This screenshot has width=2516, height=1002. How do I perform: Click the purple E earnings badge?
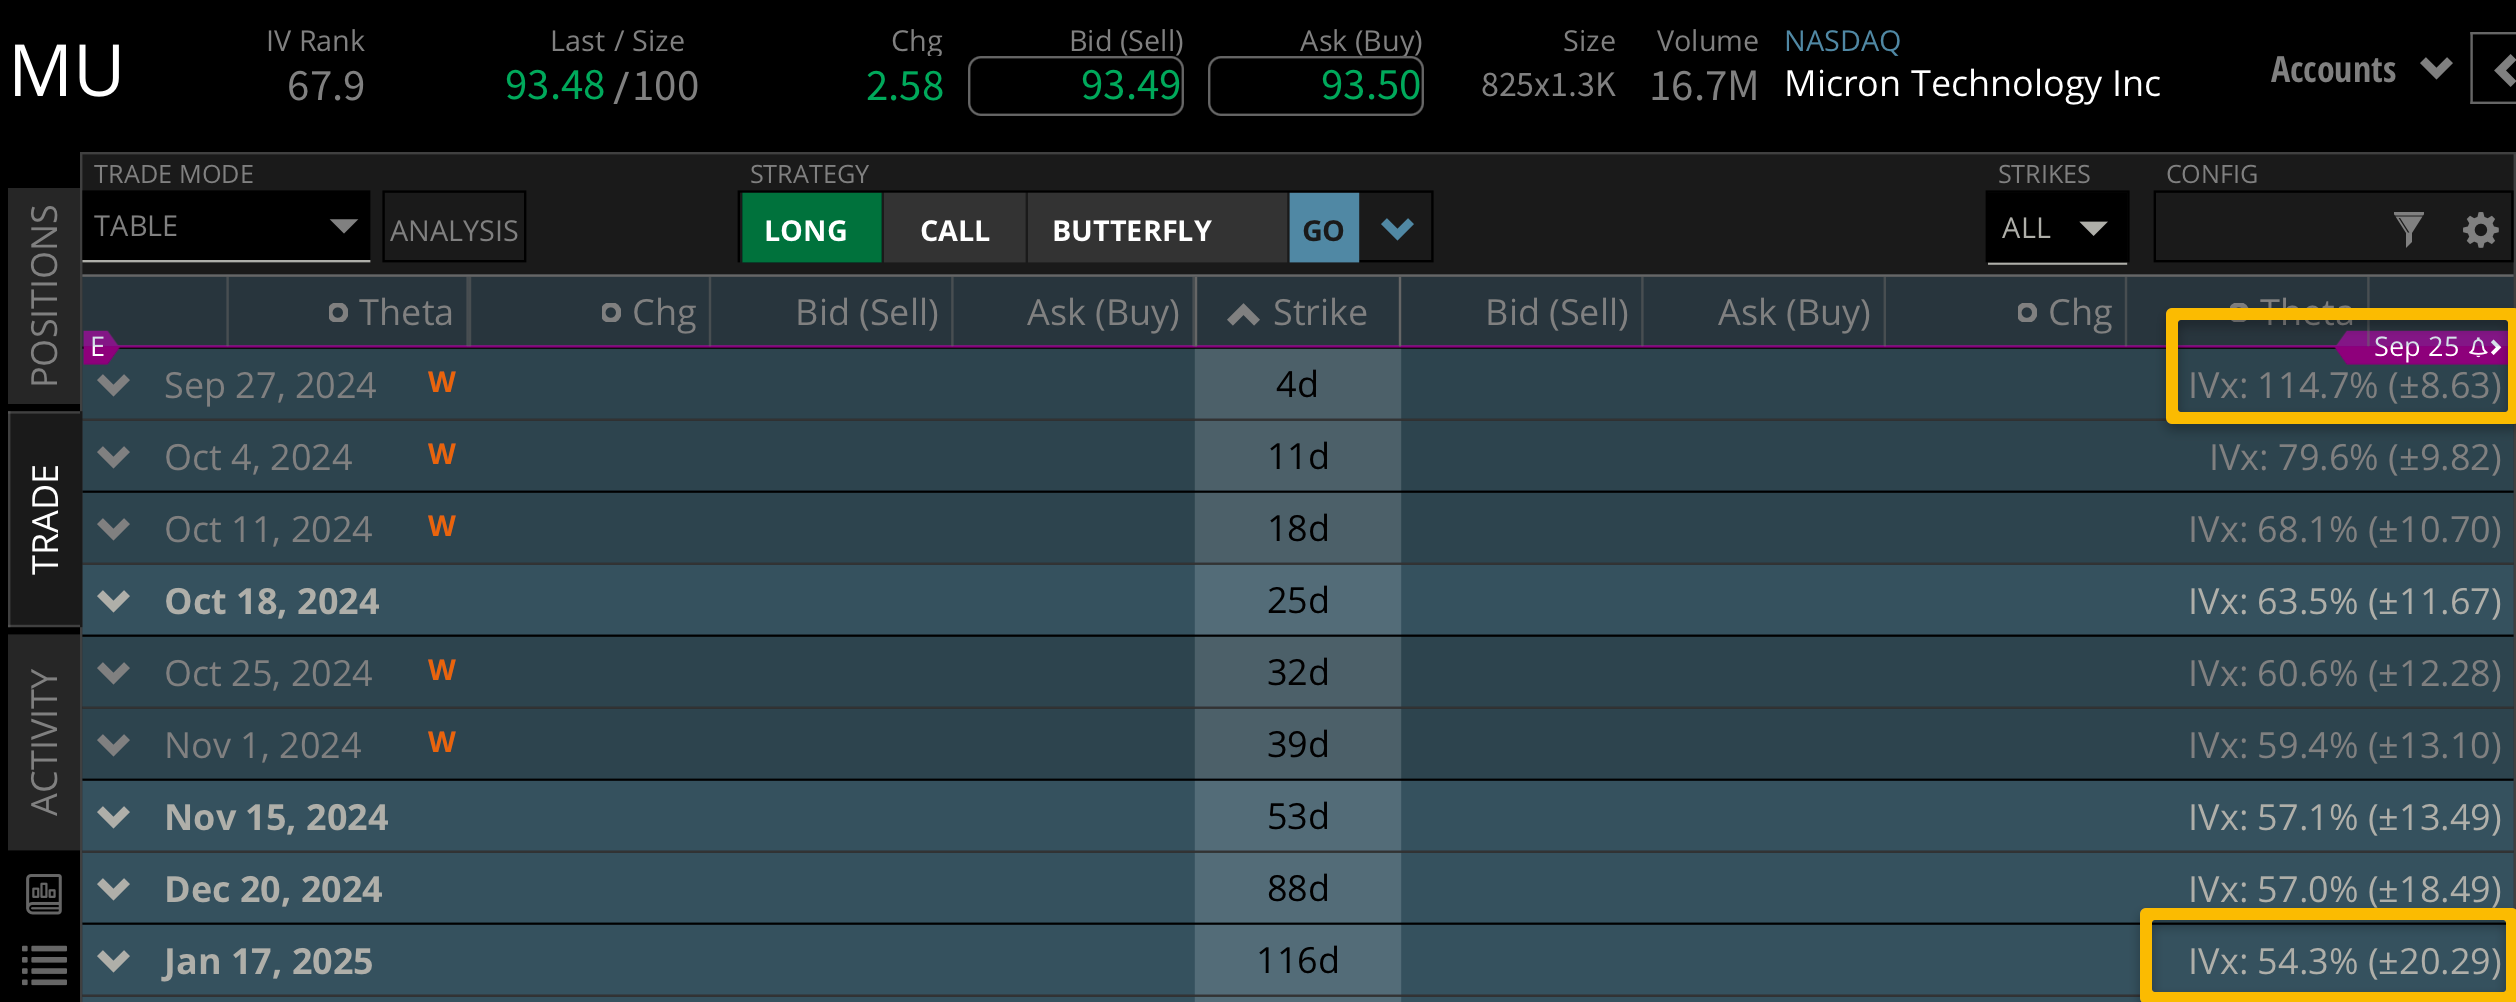point(98,347)
